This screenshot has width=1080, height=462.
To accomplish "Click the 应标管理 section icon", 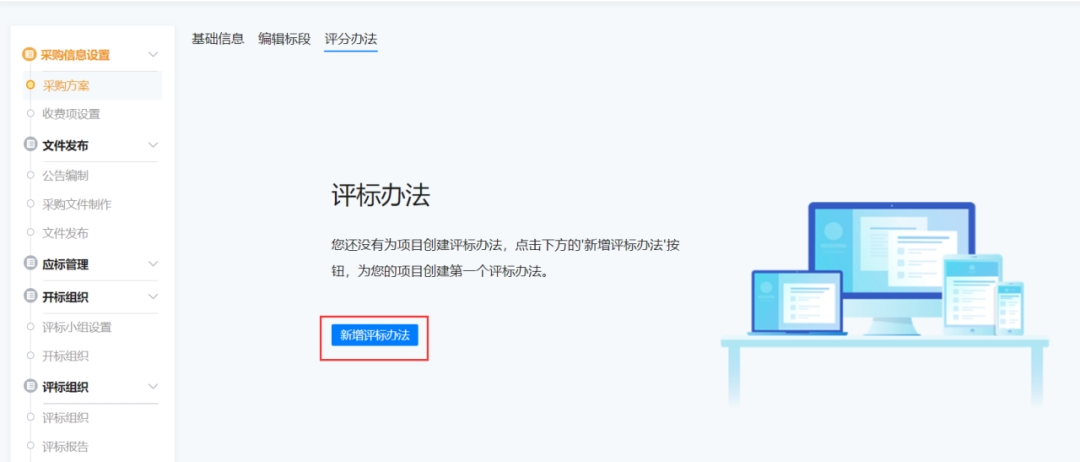I will 30,264.
